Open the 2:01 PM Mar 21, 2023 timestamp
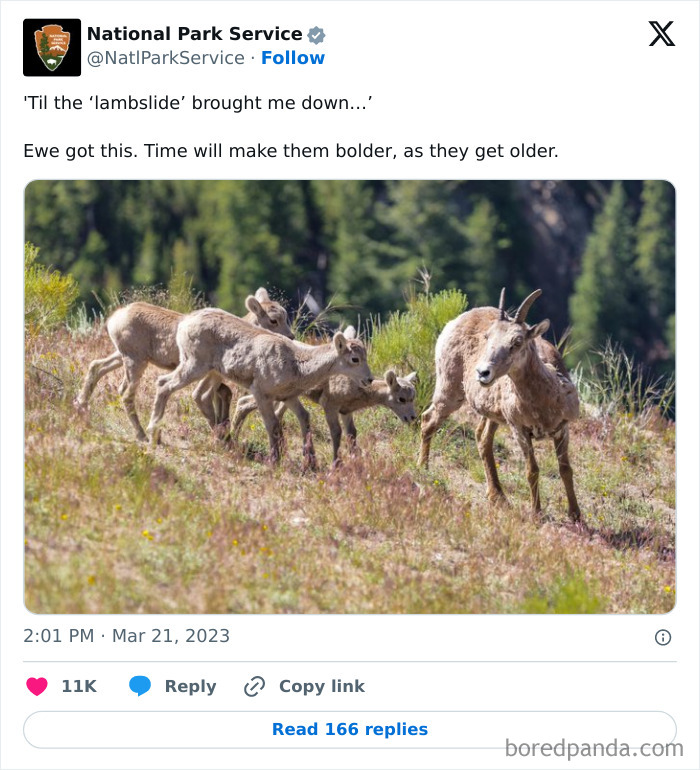The height and width of the screenshot is (770, 700). point(127,636)
